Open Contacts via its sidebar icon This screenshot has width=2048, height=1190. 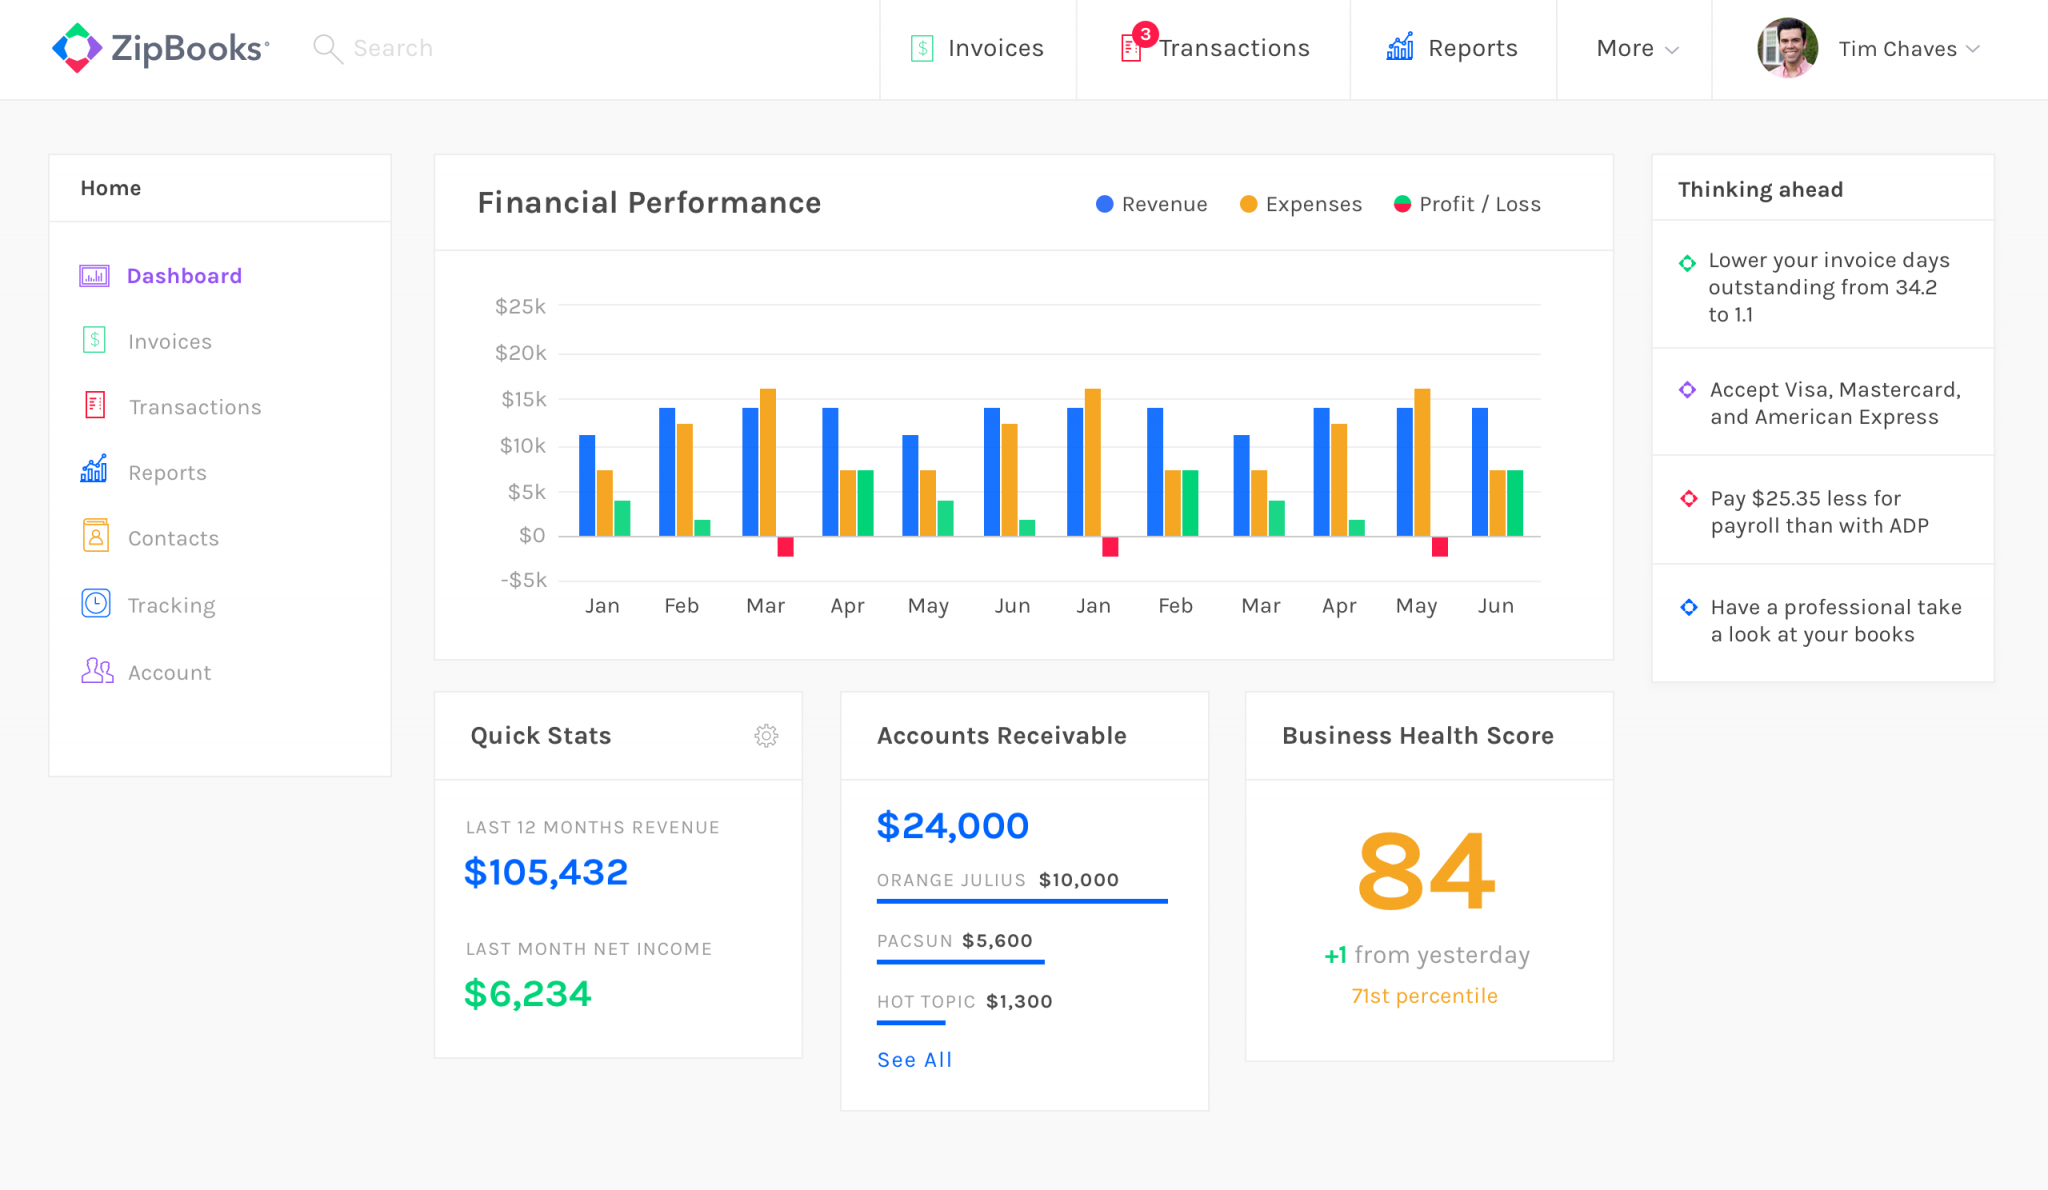93,537
